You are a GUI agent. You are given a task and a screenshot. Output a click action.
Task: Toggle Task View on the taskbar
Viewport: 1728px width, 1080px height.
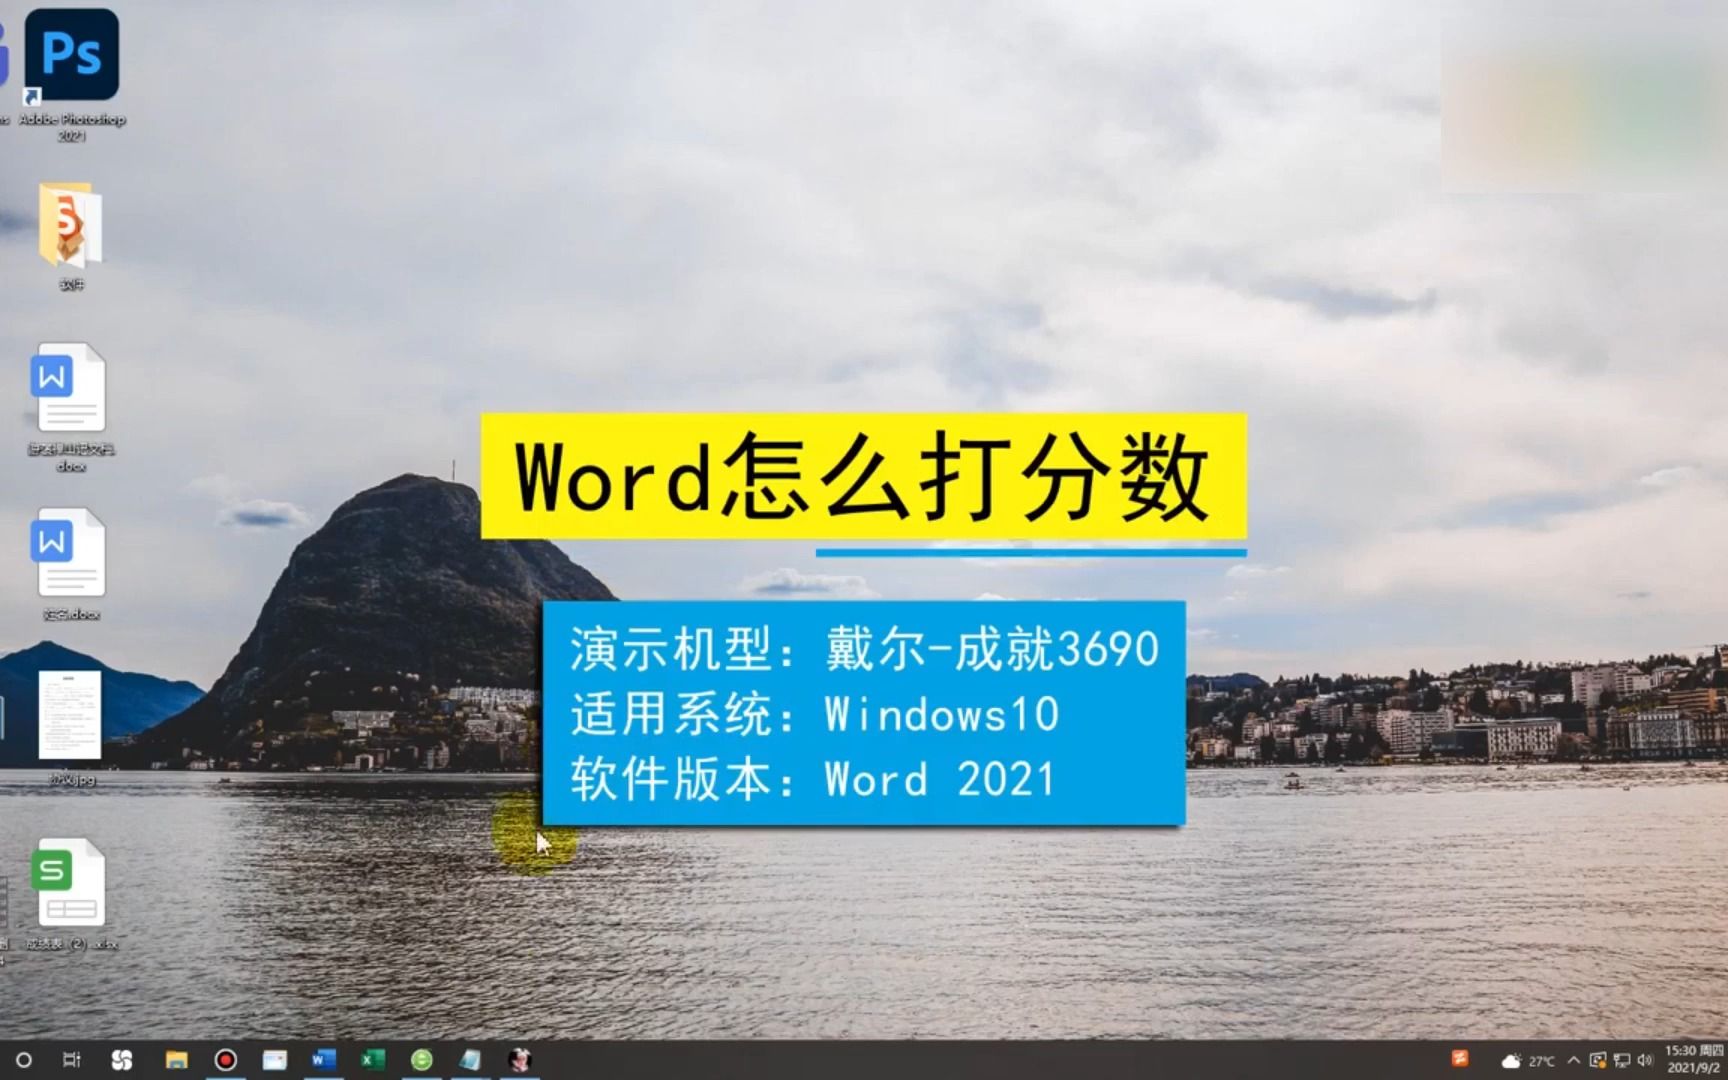tap(71, 1060)
